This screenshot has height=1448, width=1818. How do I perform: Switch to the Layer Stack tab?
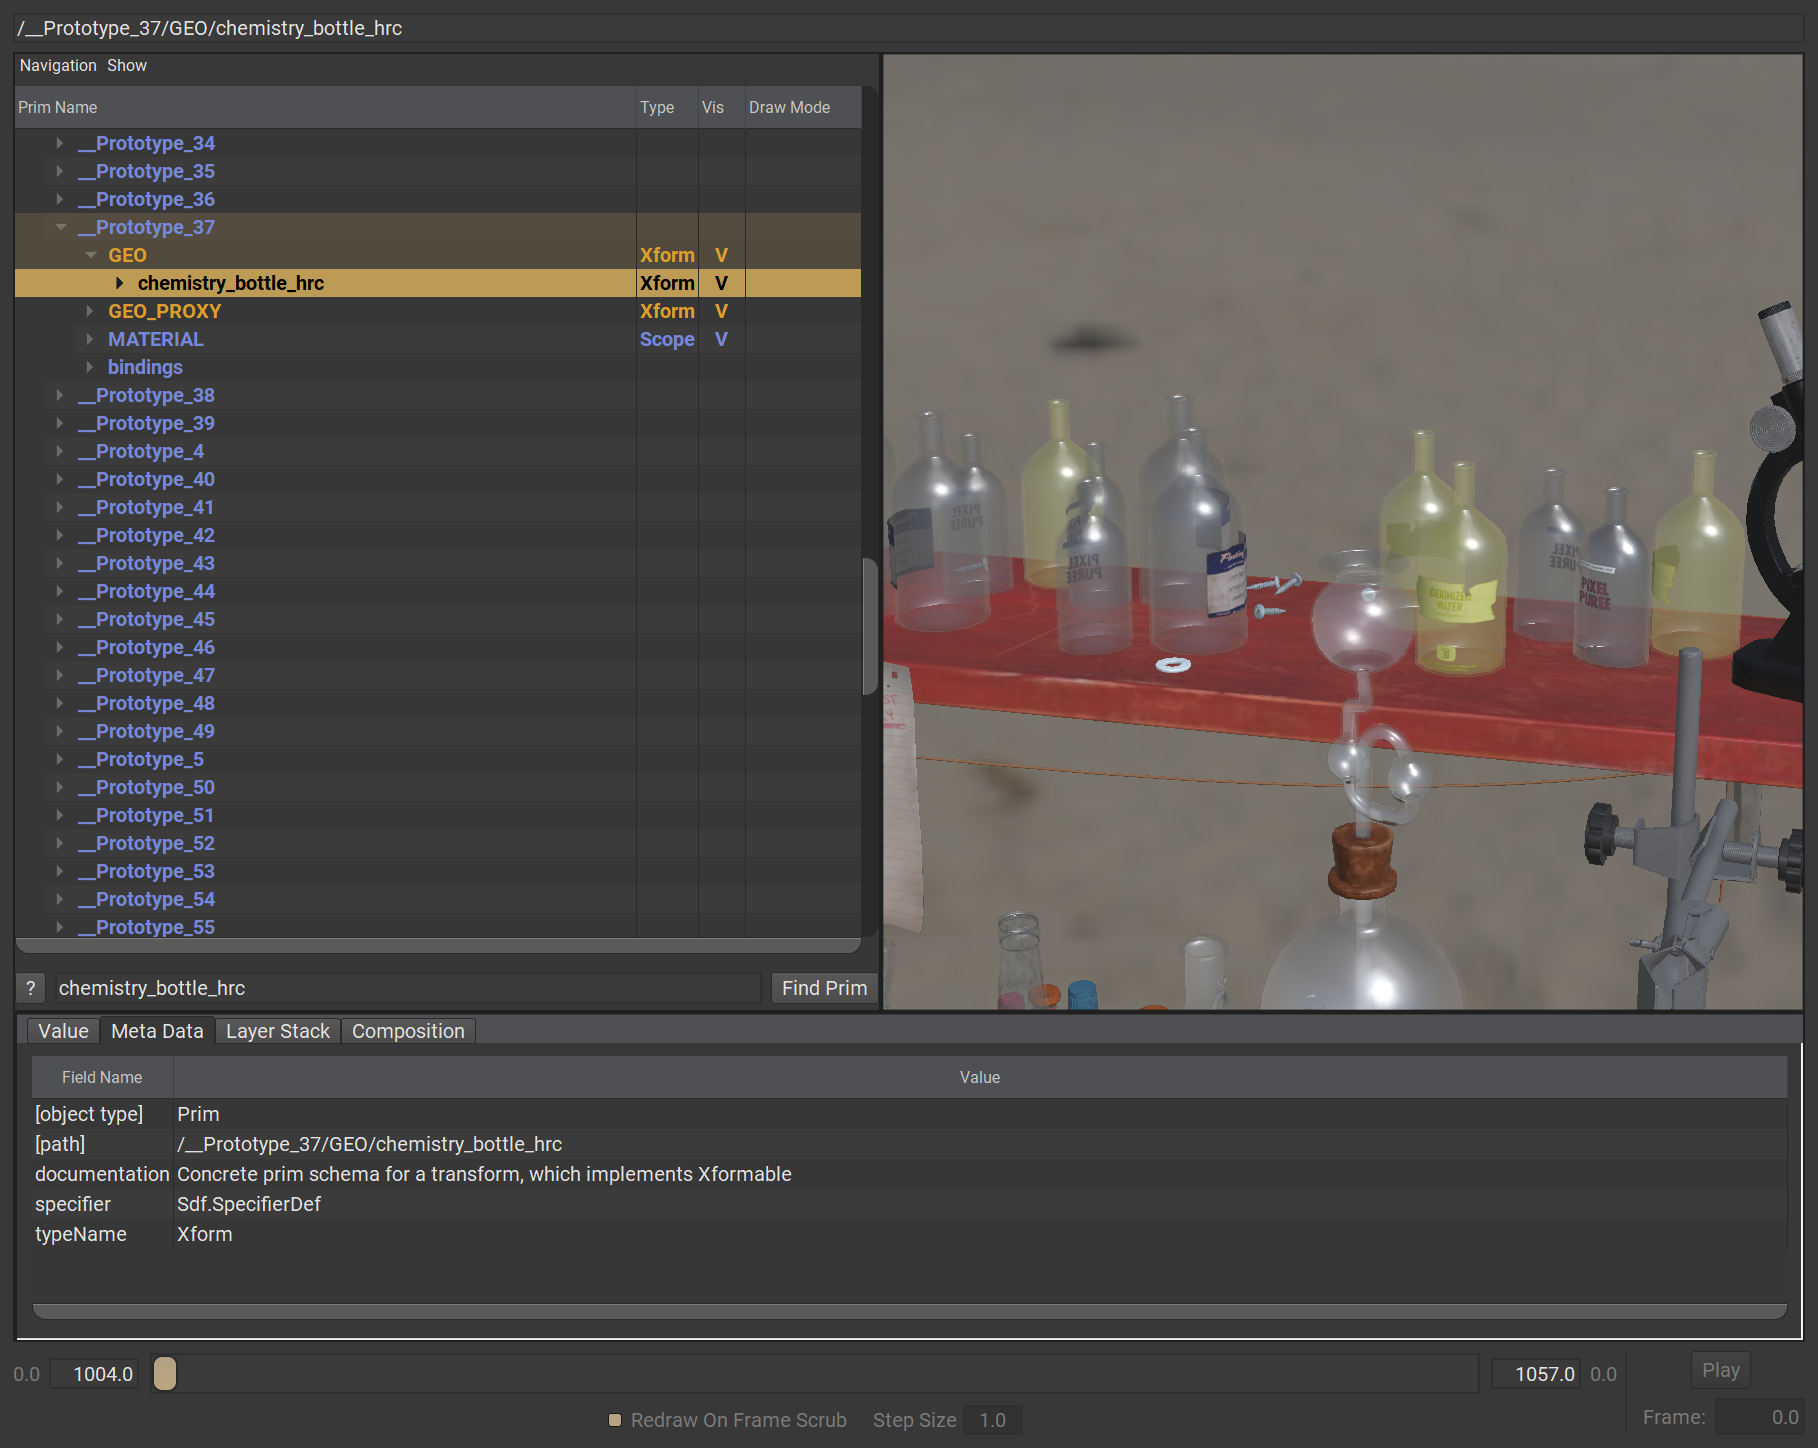[x=277, y=1031]
